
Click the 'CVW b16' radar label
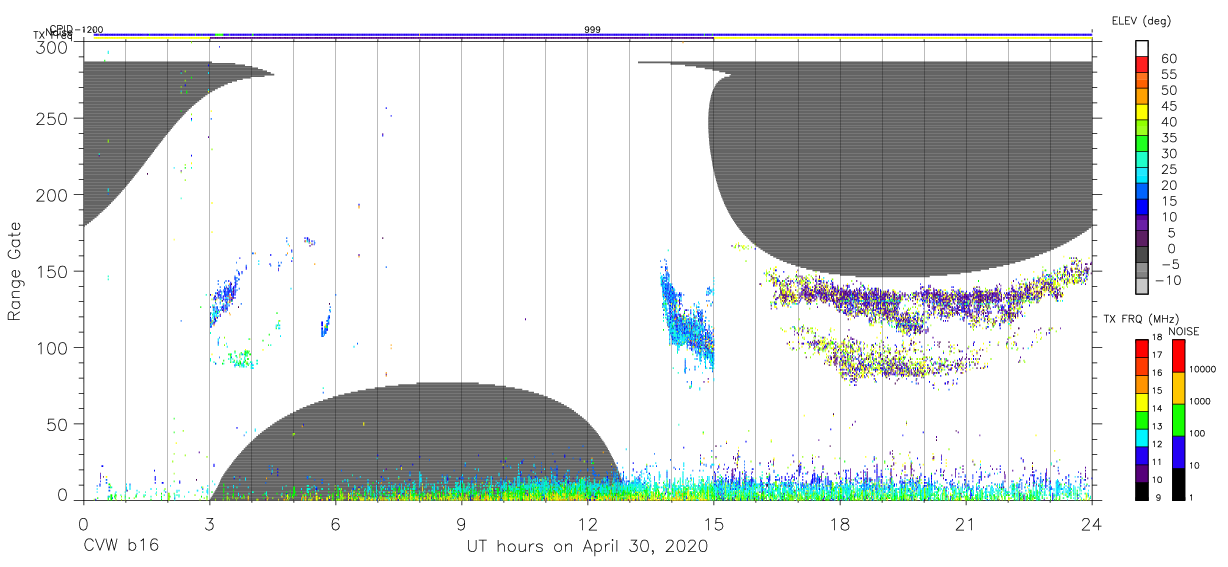point(120,547)
